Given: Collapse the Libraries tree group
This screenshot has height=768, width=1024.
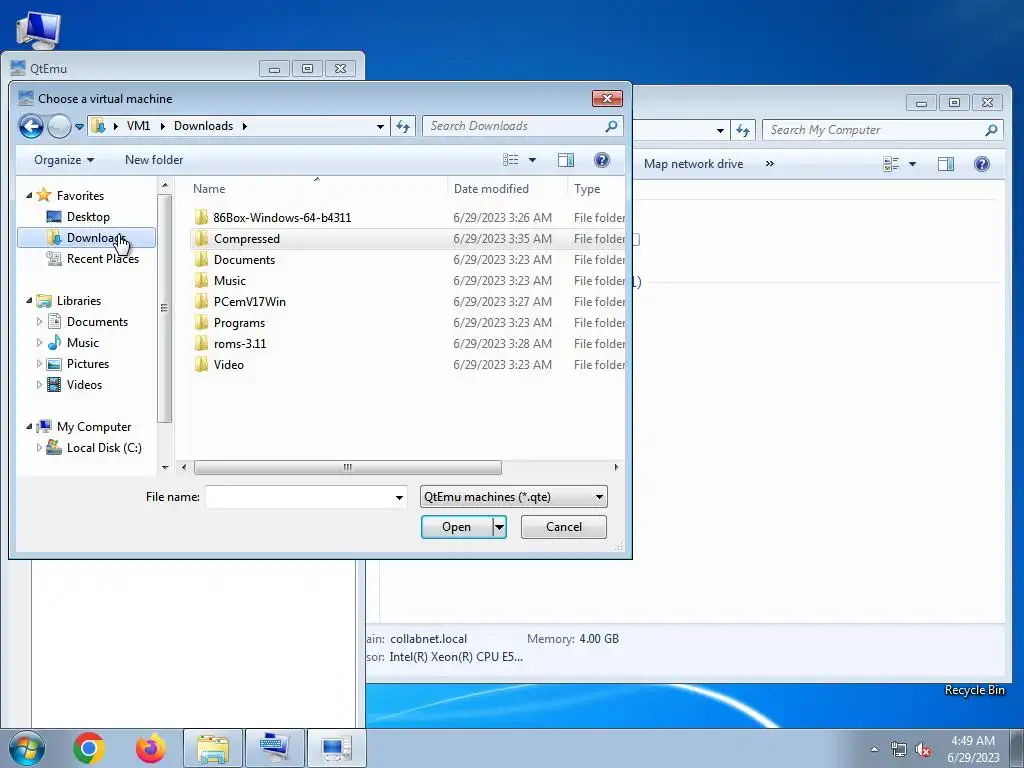Looking at the screenshot, I should click(29, 300).
